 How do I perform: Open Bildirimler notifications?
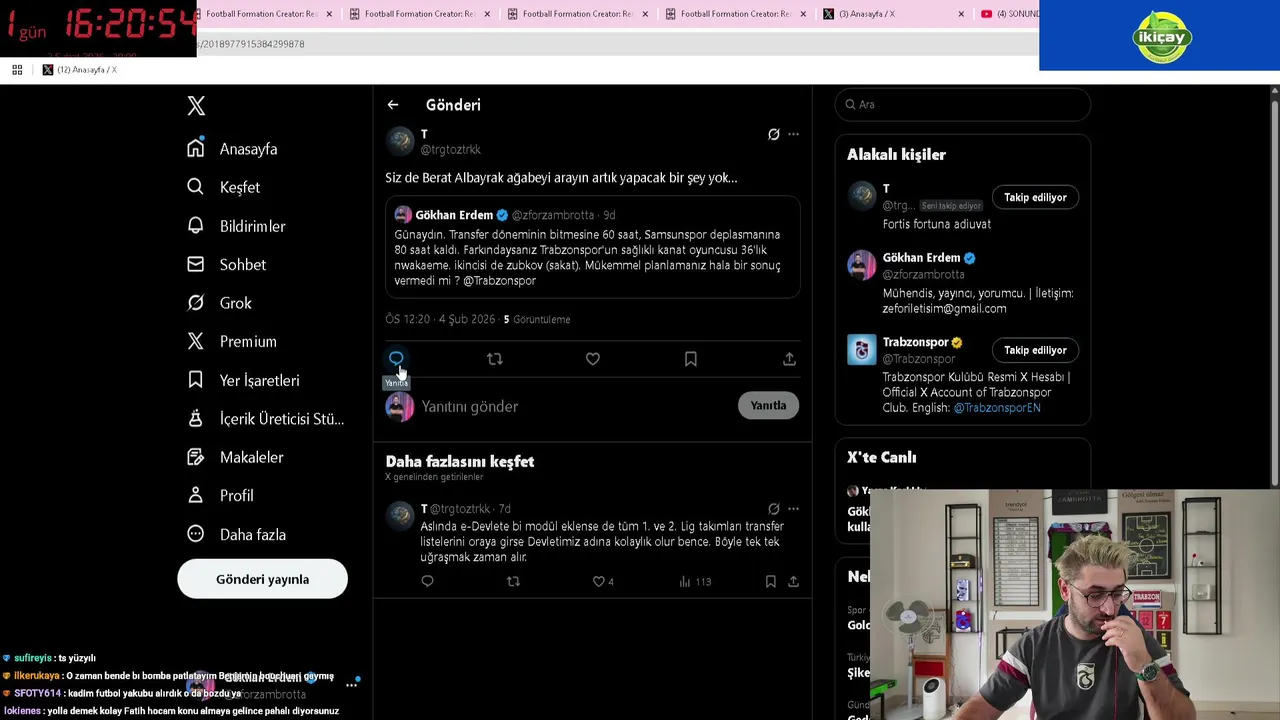point(236,226)
